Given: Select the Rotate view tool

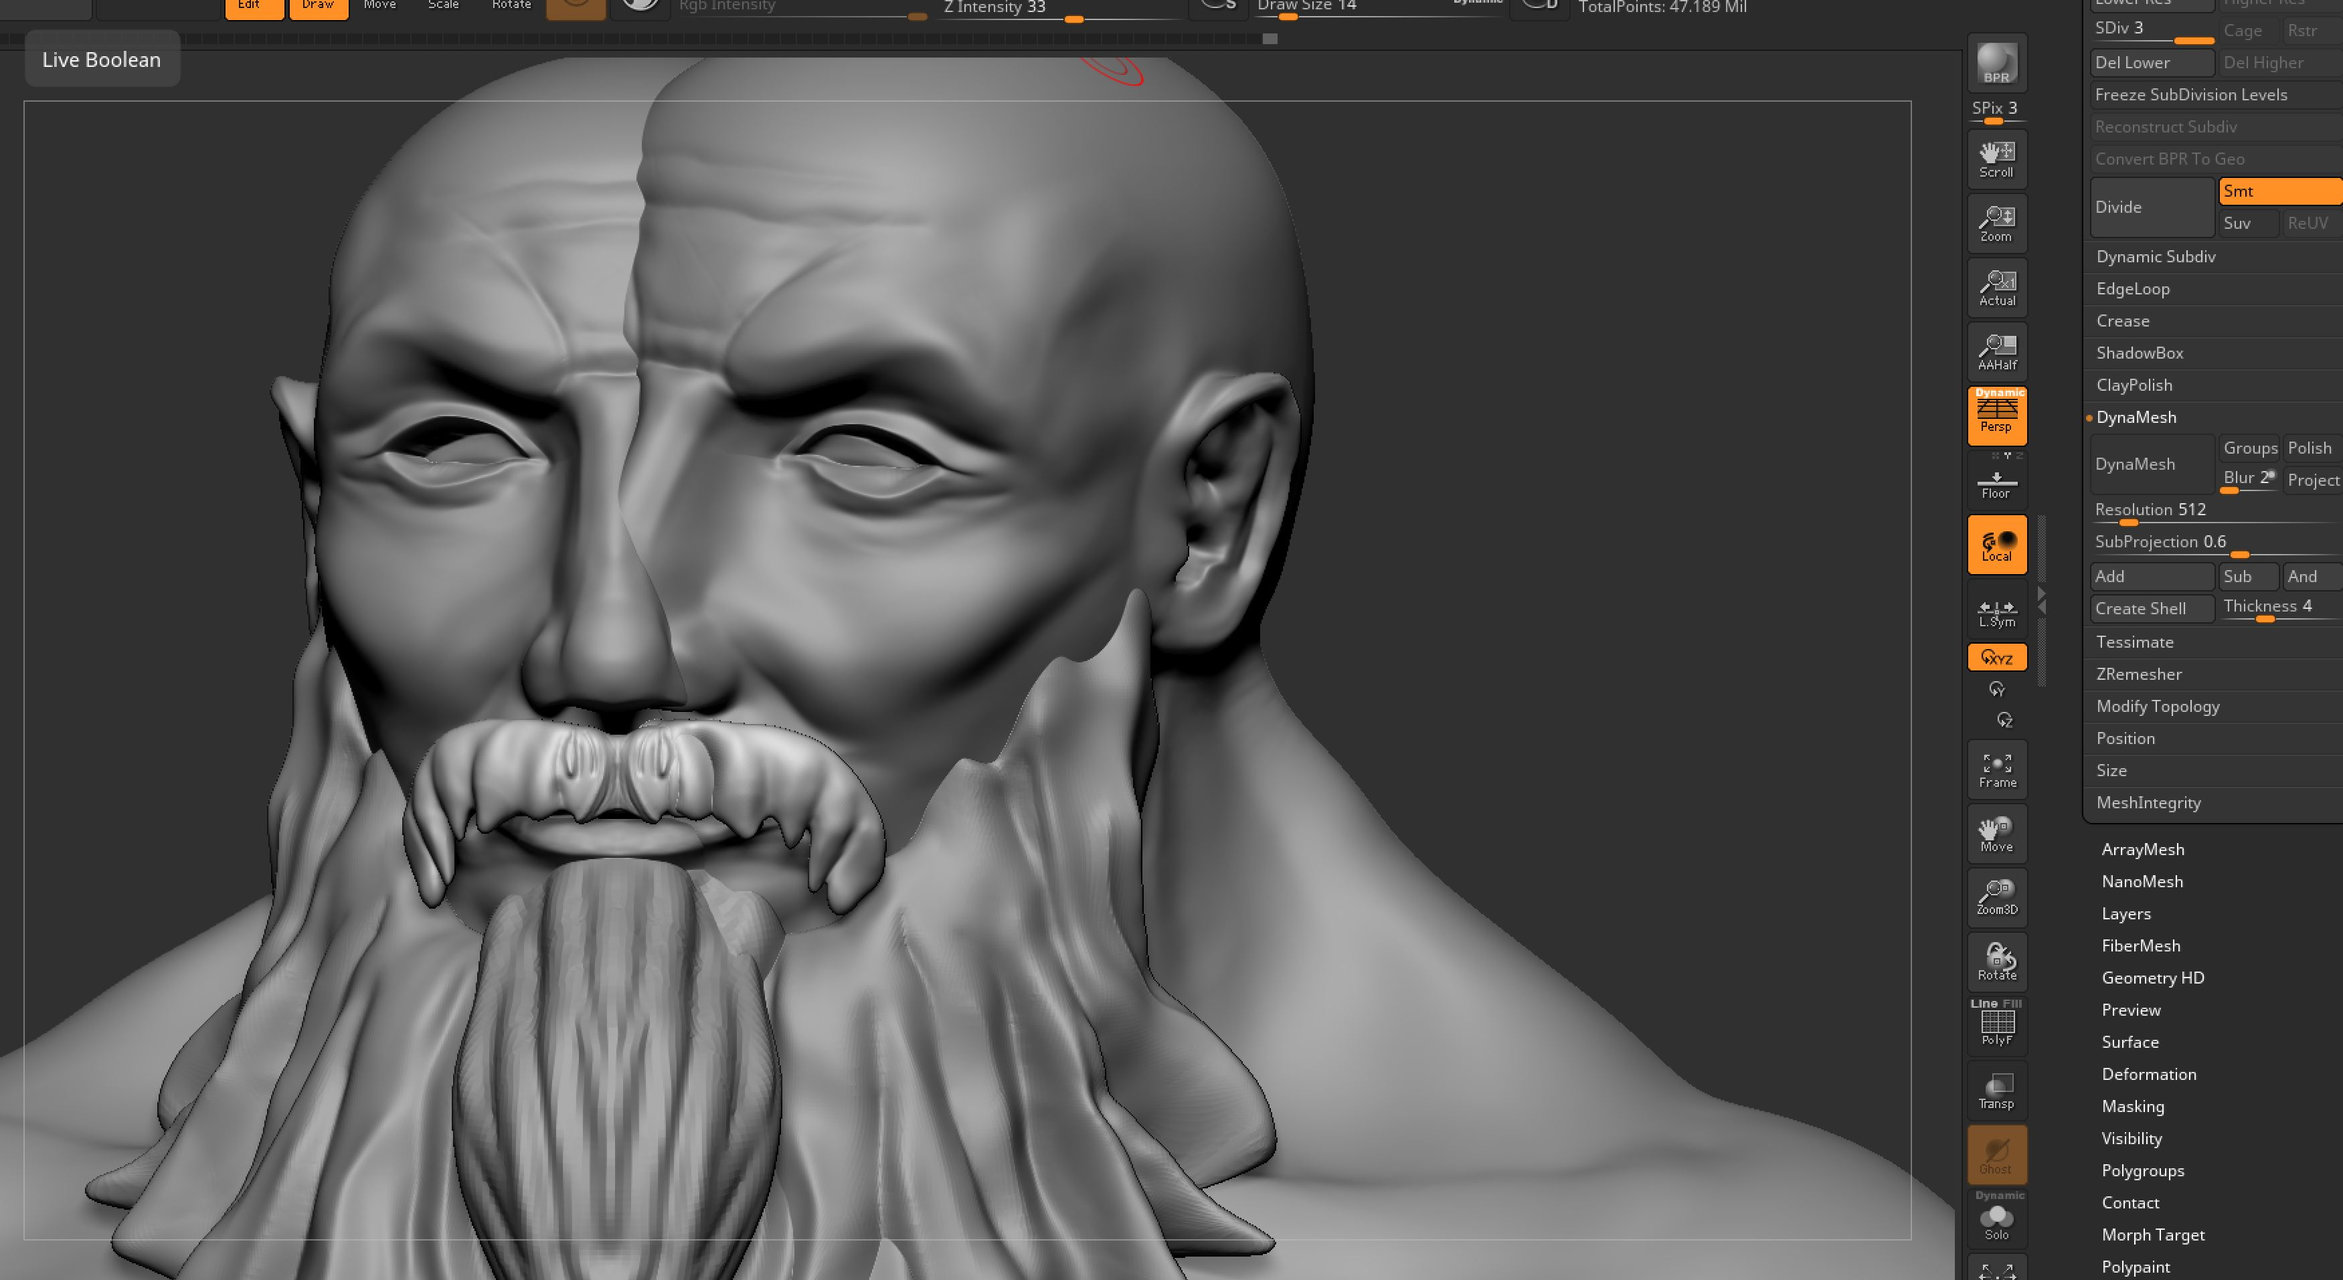Looking at the screenshot, I should [x=1997, y=962].
